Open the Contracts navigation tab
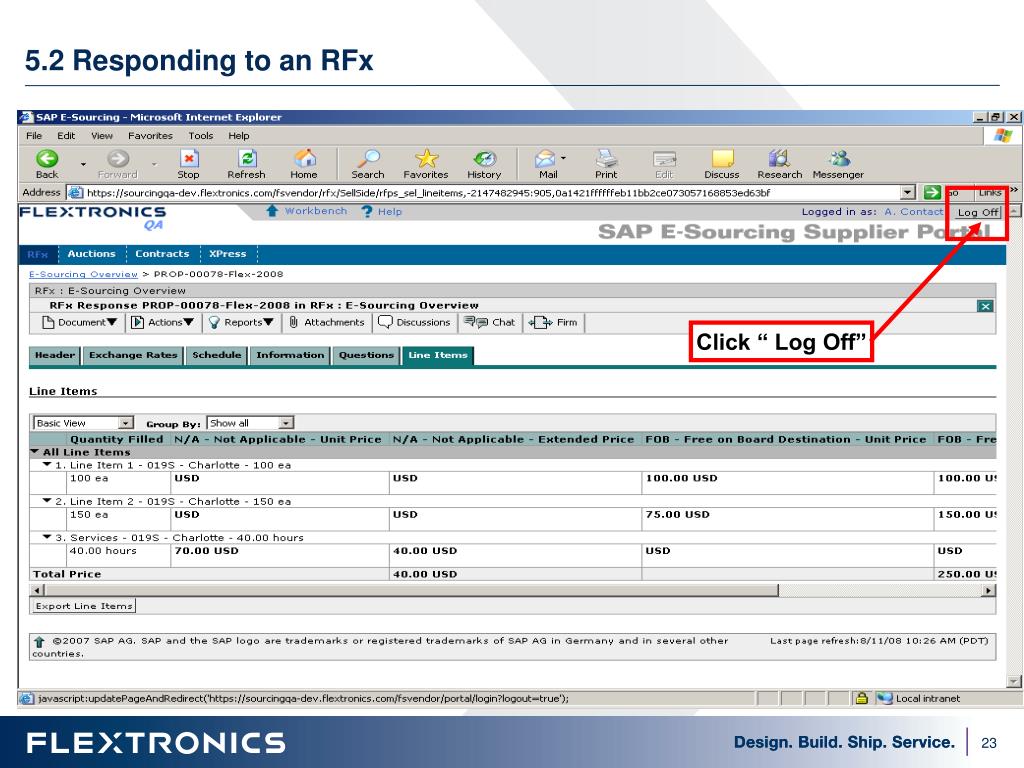 click(x=162, y=254)
